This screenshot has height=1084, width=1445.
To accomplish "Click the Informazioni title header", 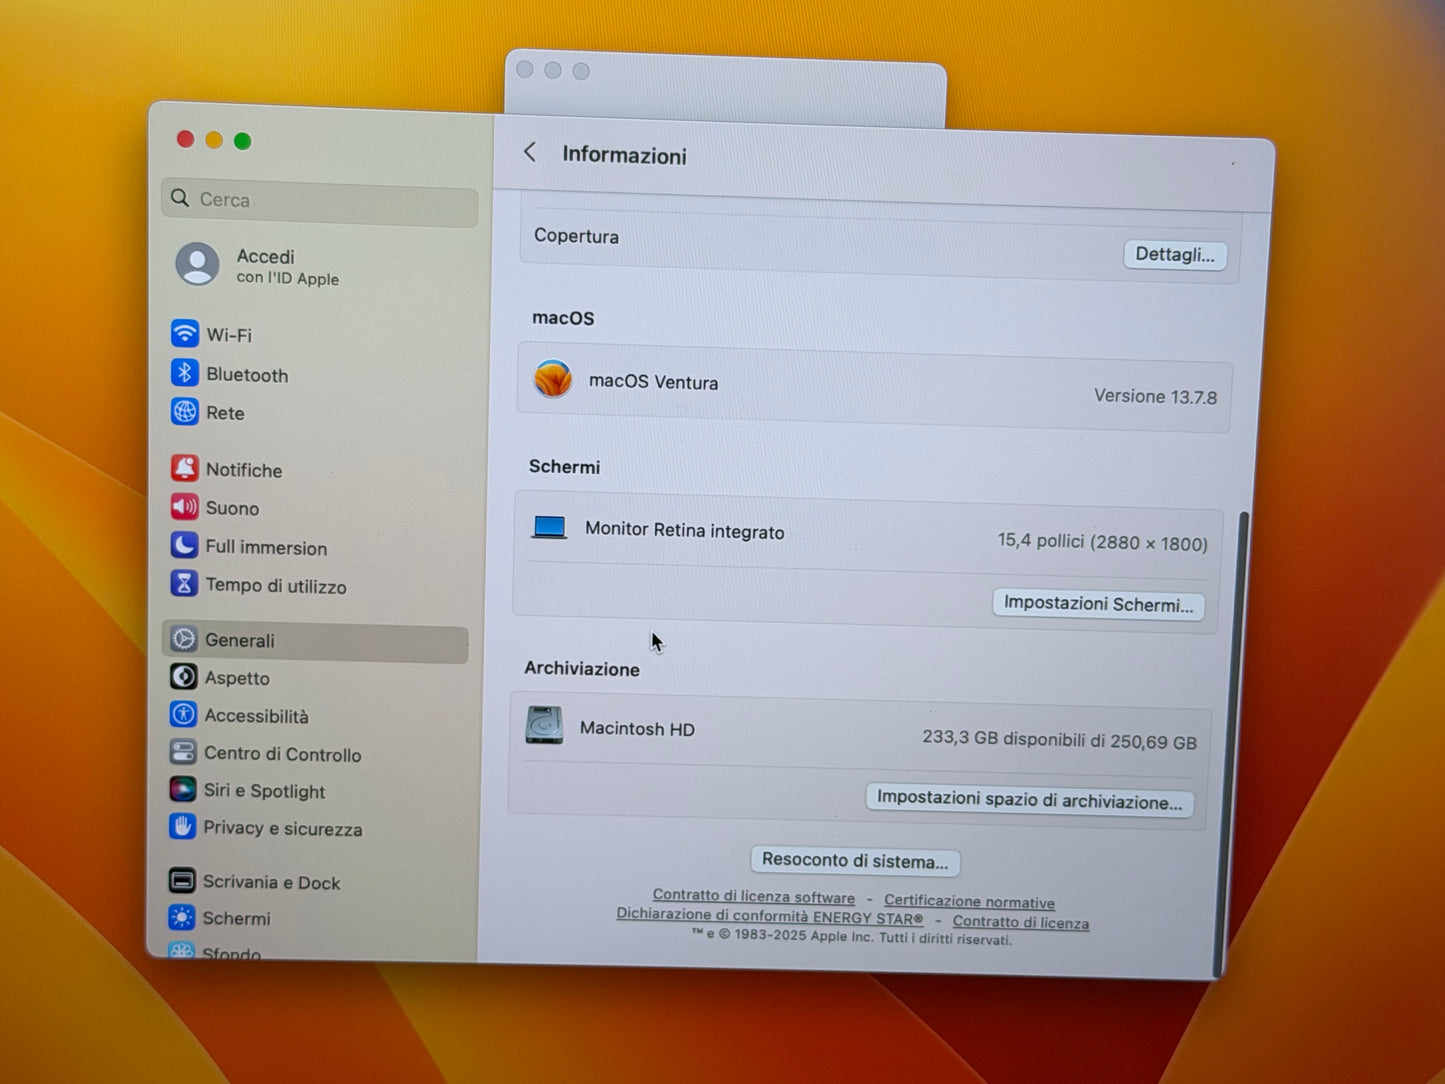I will 624,155.
